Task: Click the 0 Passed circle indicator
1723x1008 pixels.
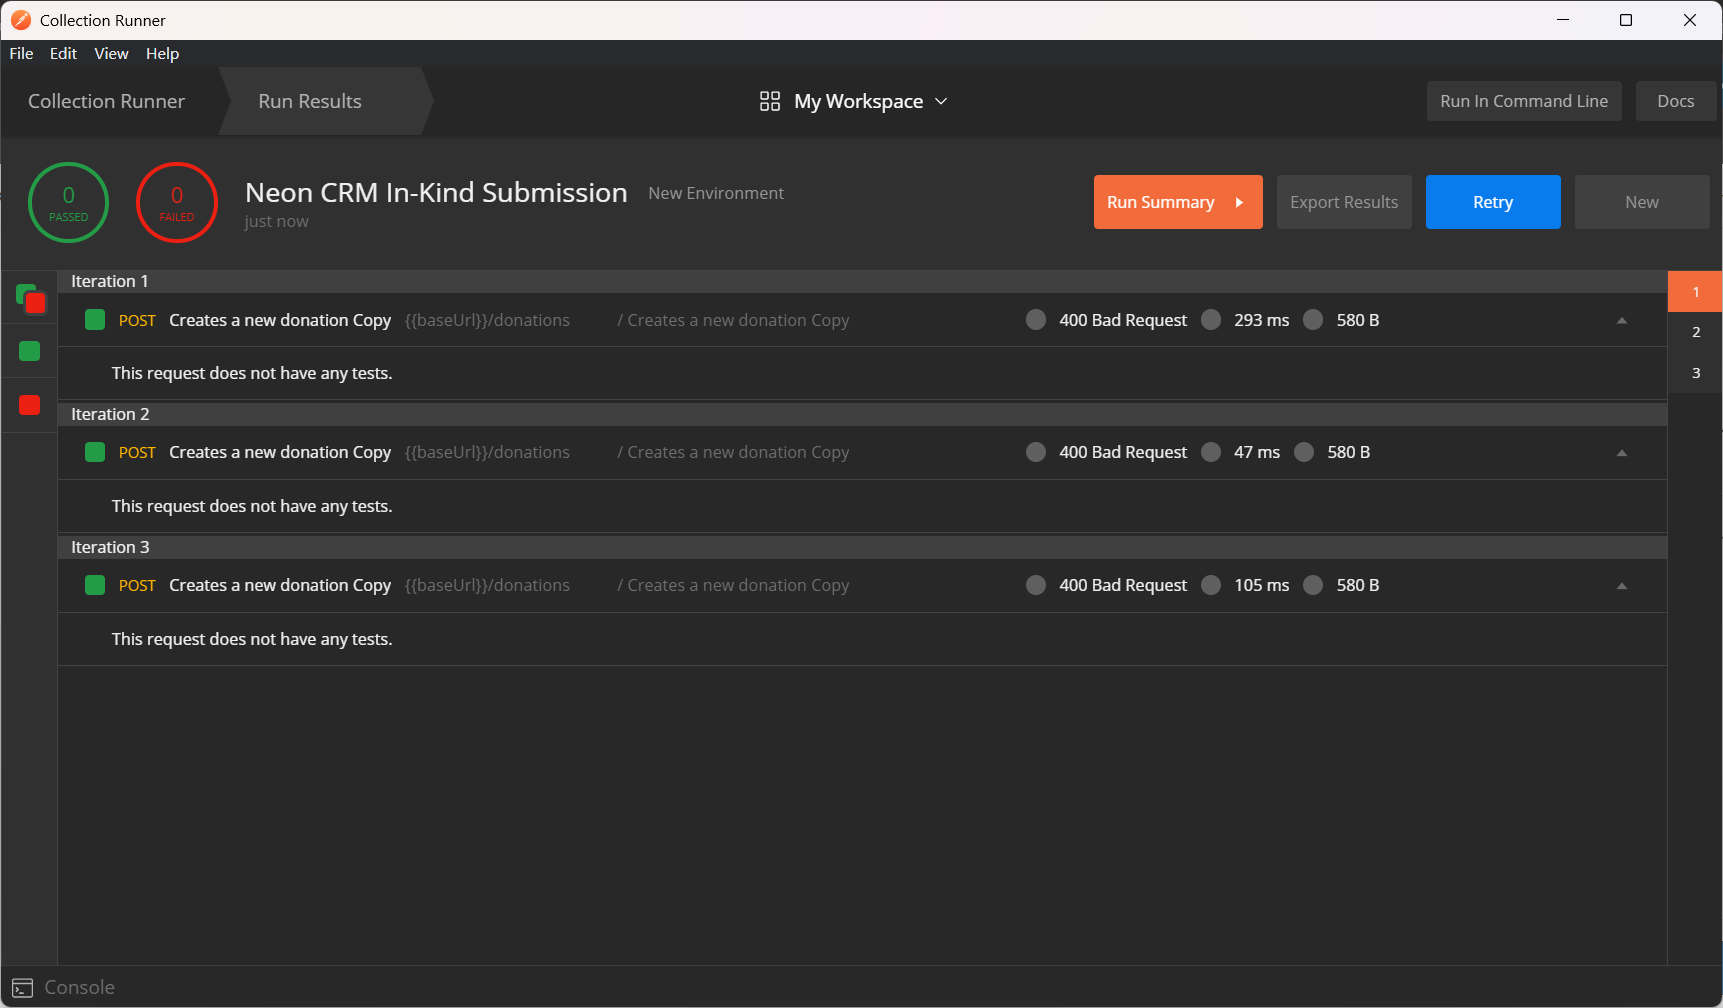Action: 69,202
